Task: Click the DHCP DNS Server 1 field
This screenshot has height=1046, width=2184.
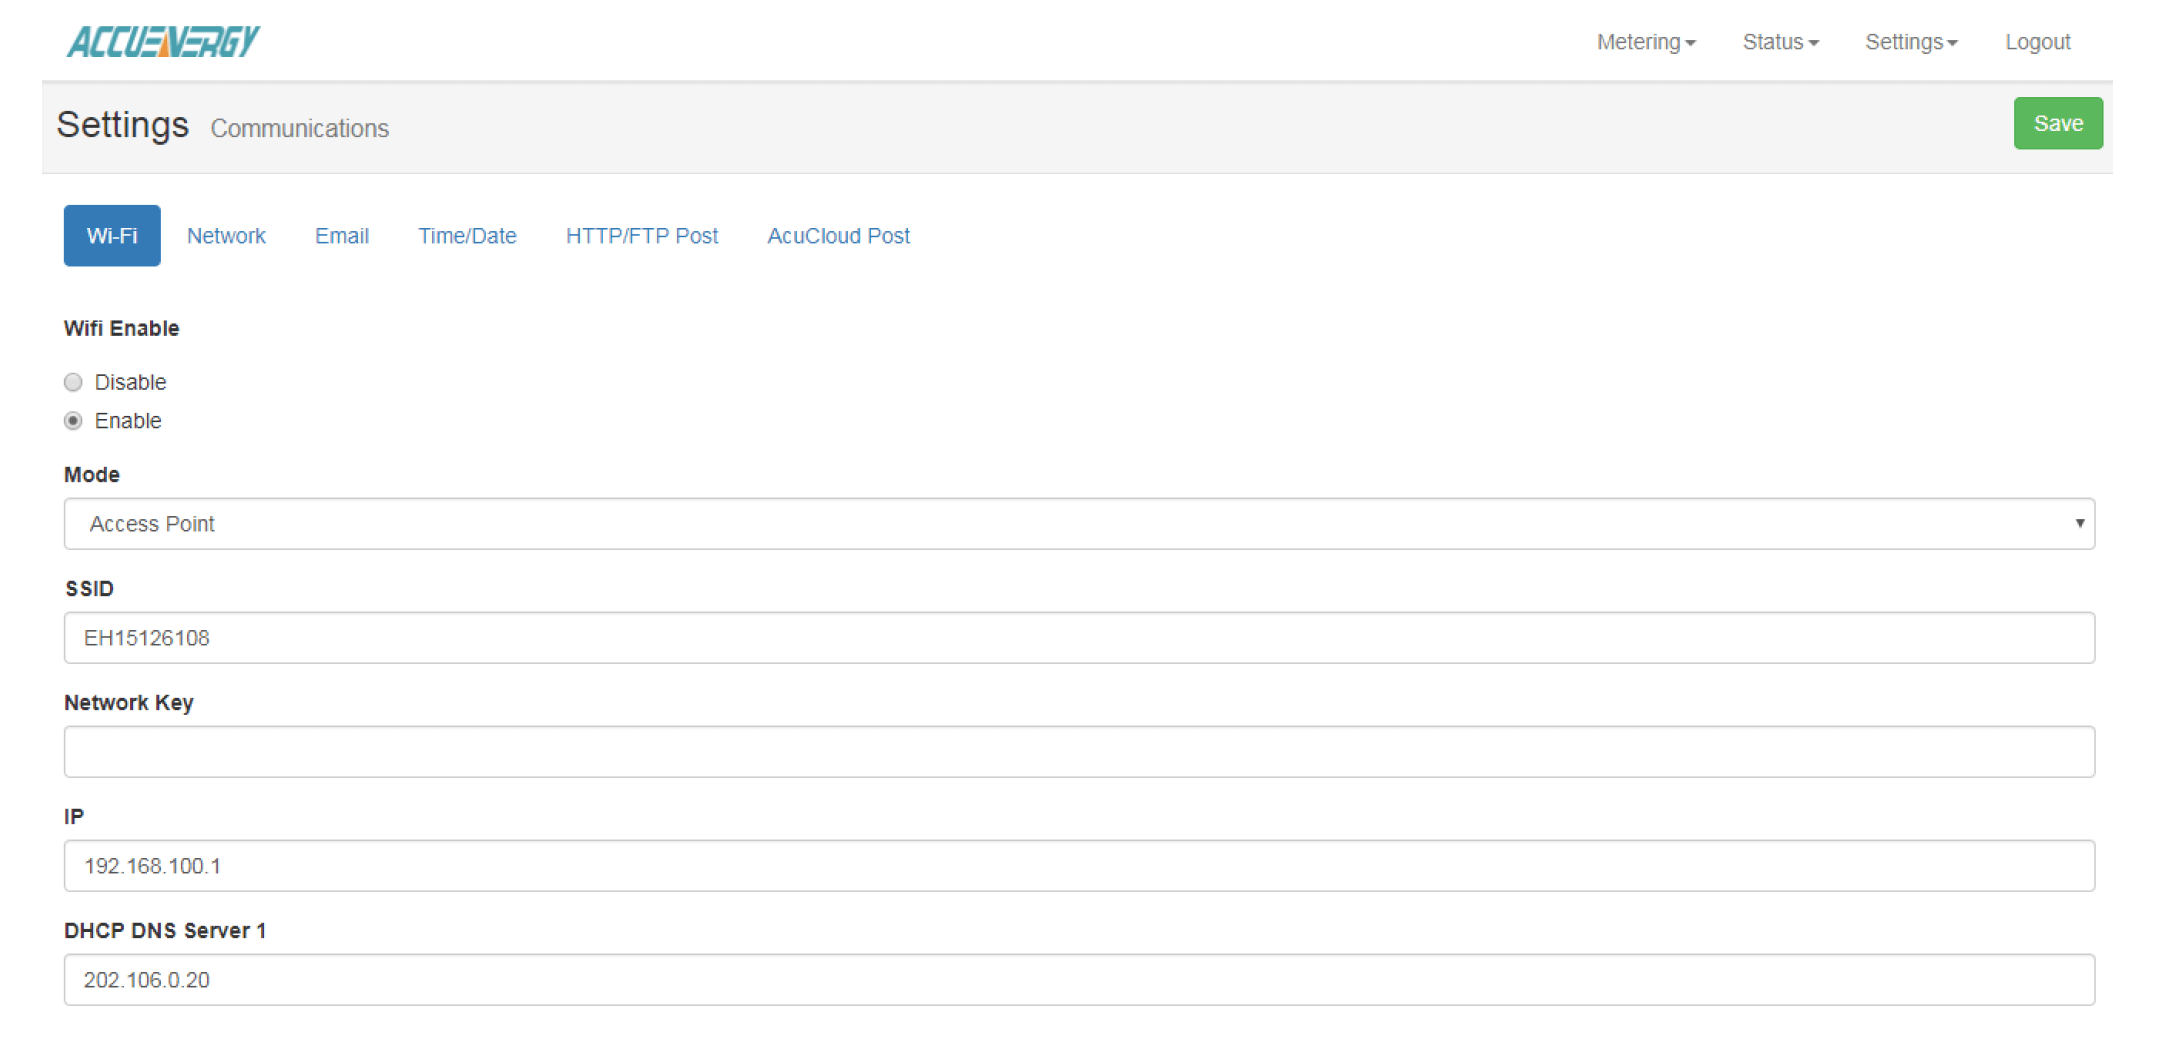Action: (1078, 980)
